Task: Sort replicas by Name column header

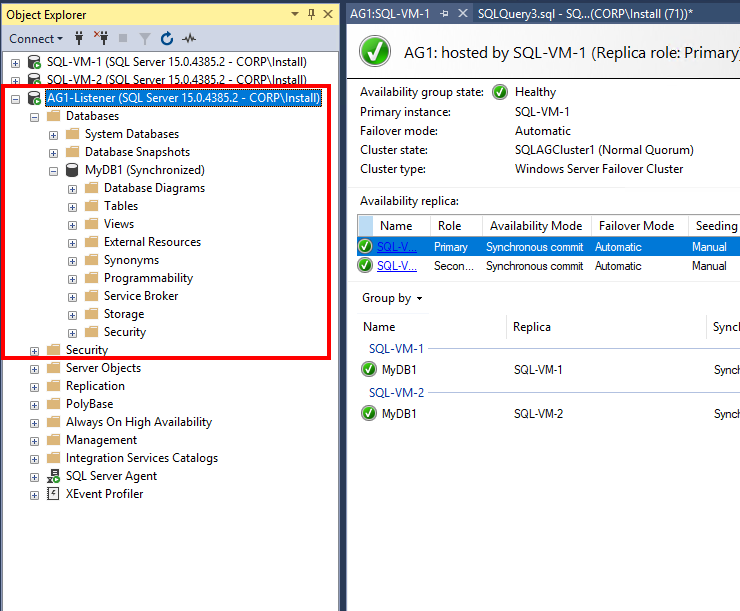Action: [x=396, y=226]
